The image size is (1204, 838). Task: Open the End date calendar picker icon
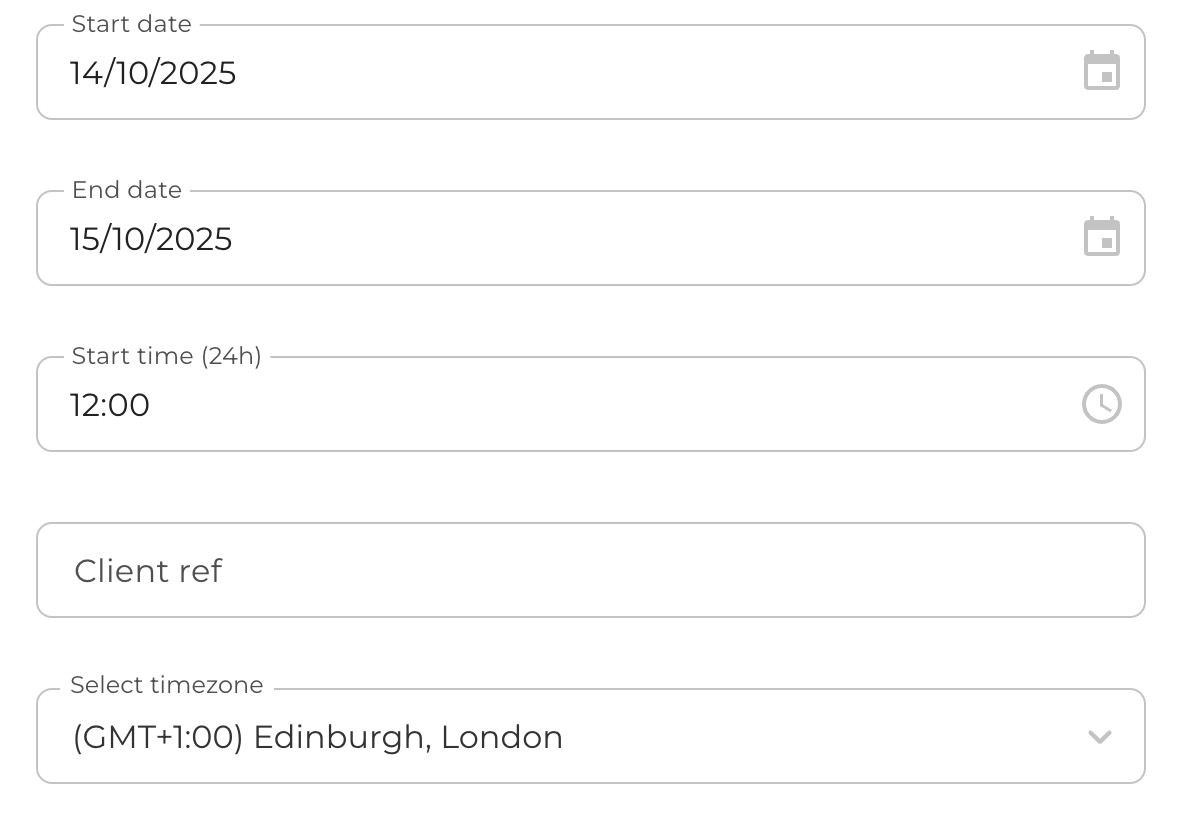click(x=1101, y=238)
